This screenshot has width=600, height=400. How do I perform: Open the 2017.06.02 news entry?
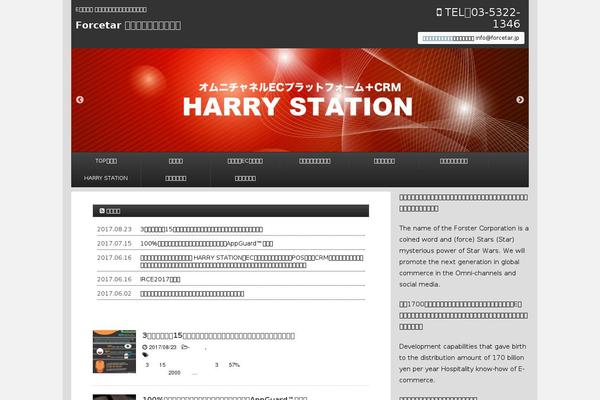[x=192, y=294]
